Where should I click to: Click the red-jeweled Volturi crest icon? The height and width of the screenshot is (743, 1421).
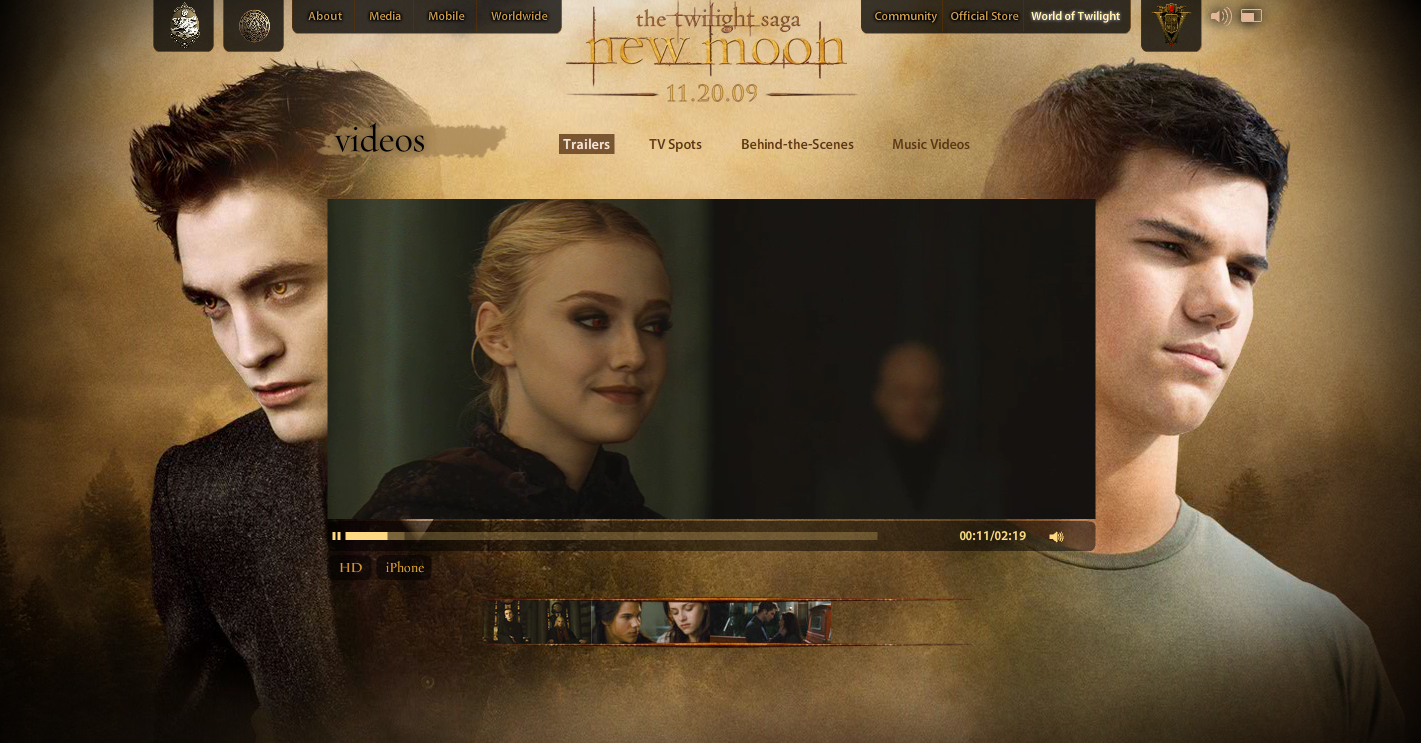1171,25
